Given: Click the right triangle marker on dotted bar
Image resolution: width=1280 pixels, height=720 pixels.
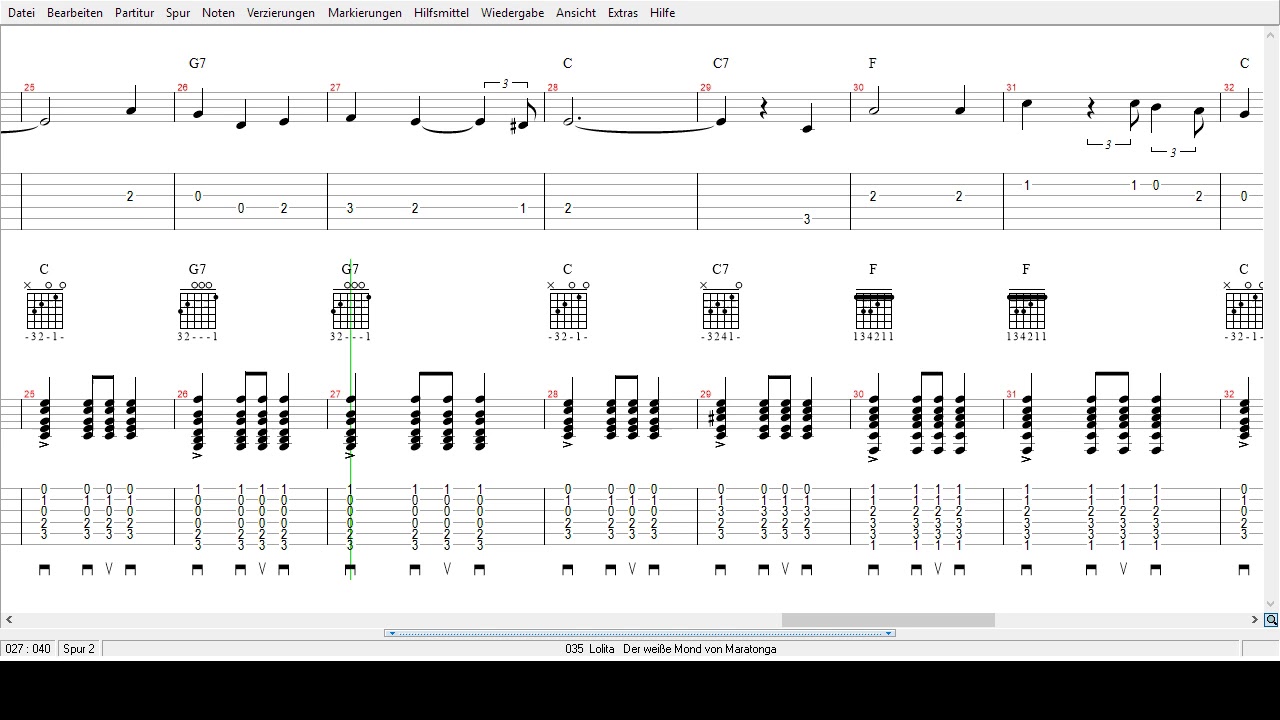Looking at the screenshot, I should pos(888,633).
